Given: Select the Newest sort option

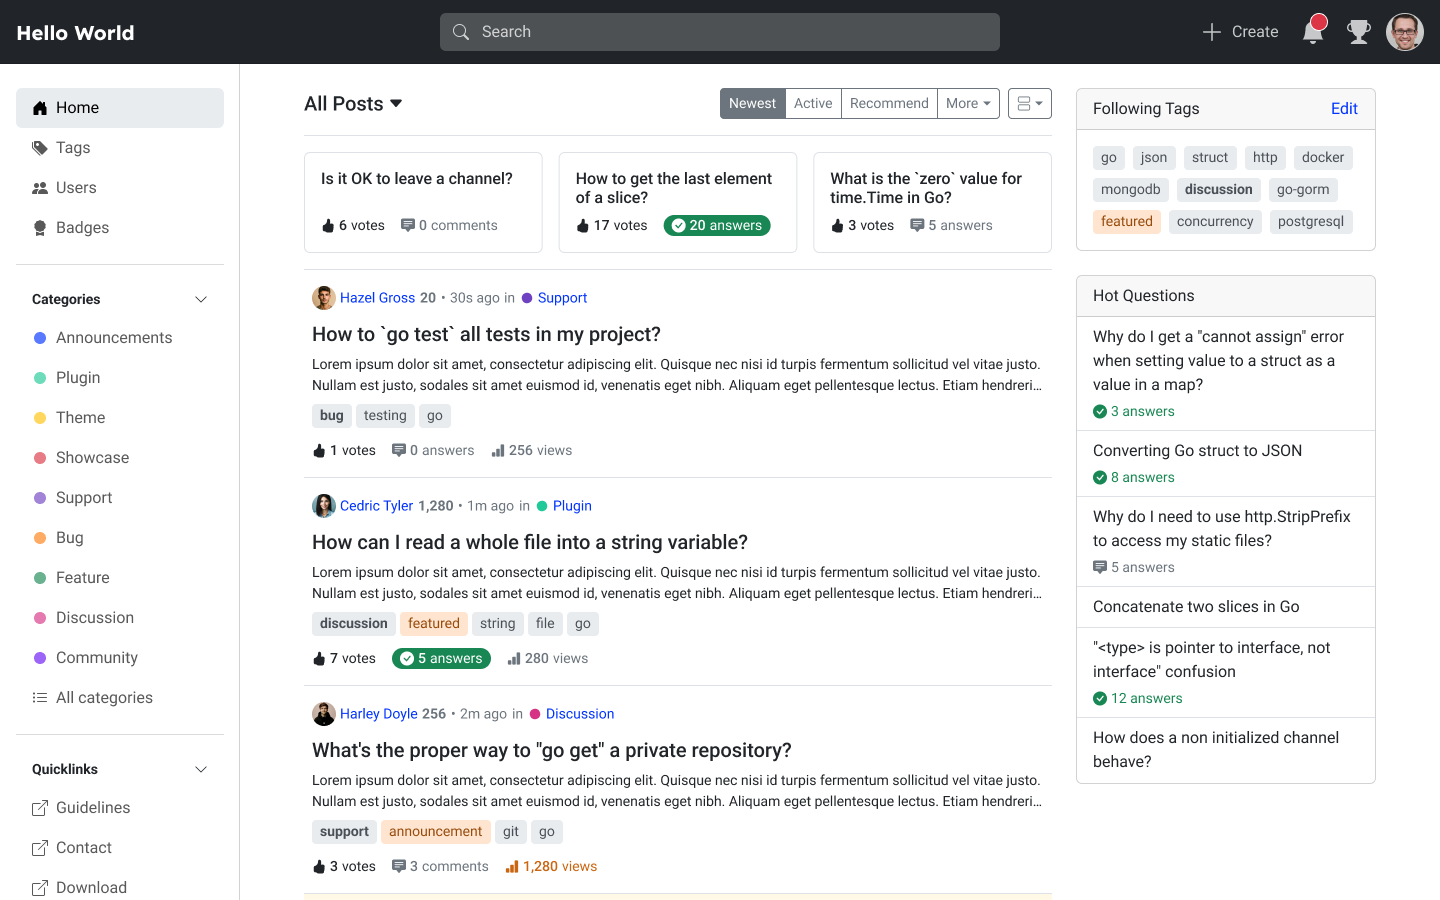Looking at the screenshot, I should (x=752, y=103).
